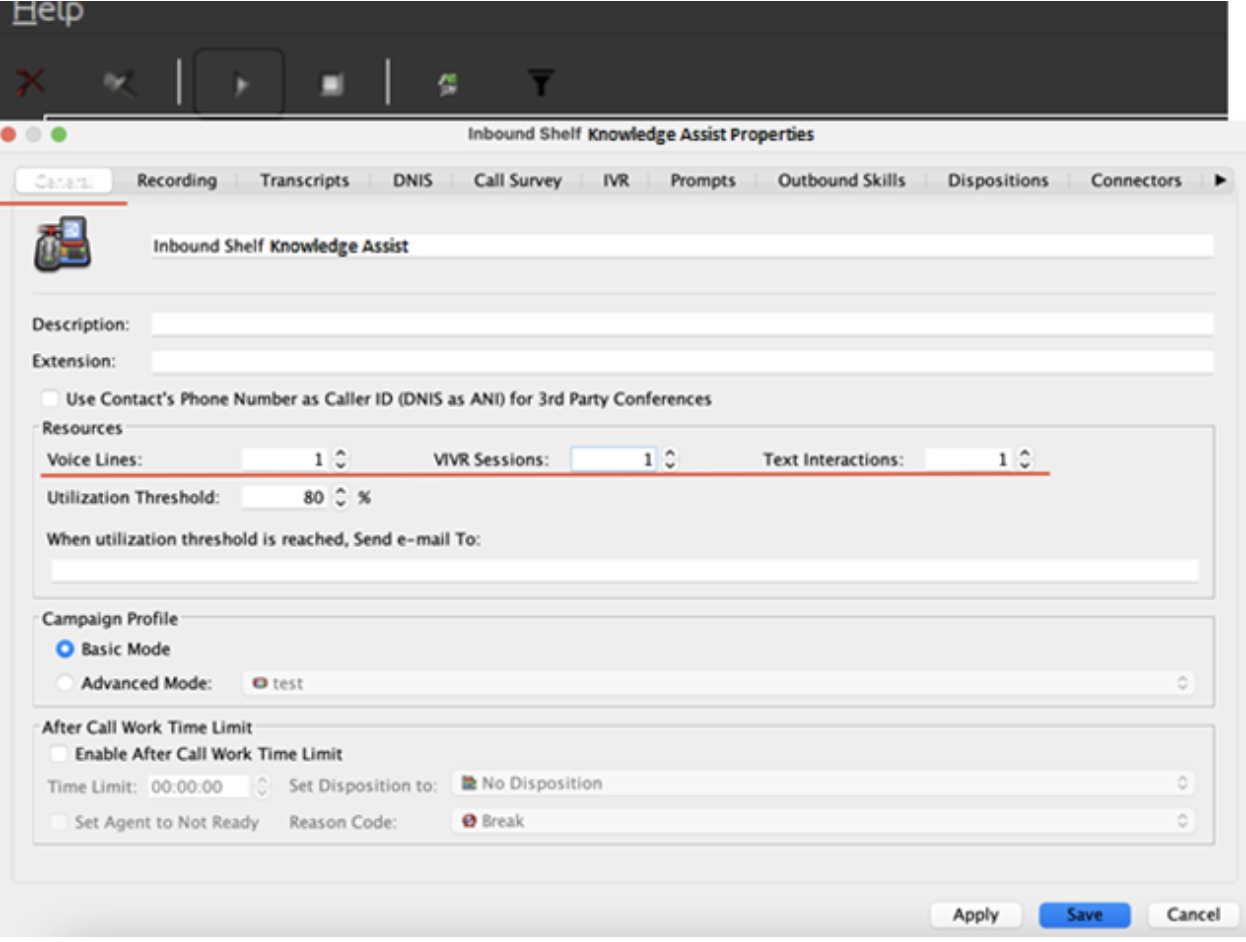Switch to Outbound Skills tab

(x=841, y=181)
